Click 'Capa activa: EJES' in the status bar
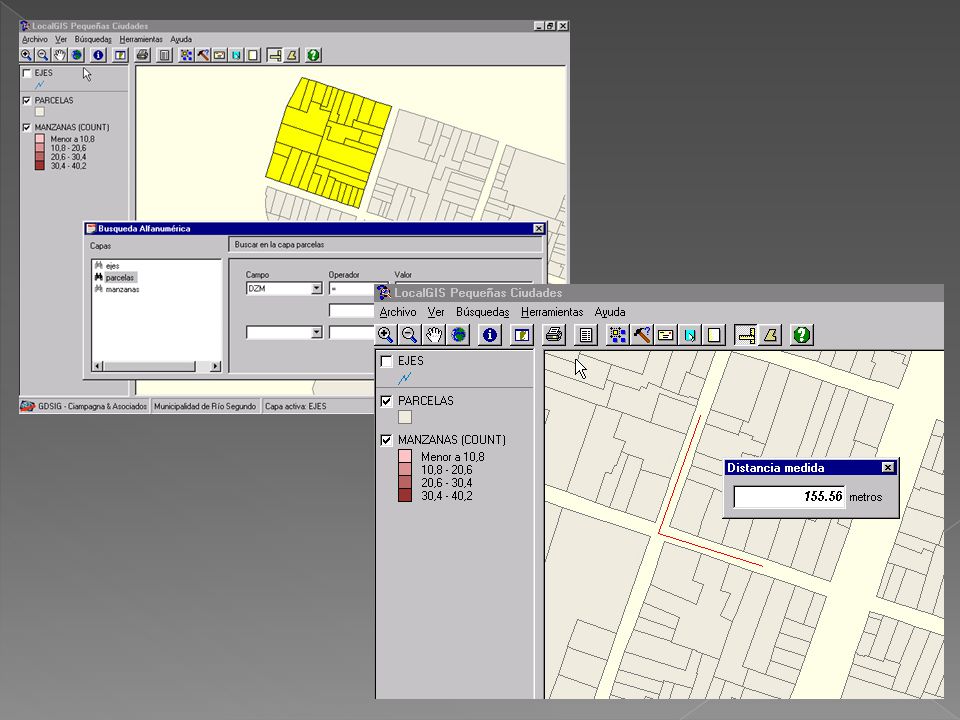960x720 pixels. (x=296, y=406)
